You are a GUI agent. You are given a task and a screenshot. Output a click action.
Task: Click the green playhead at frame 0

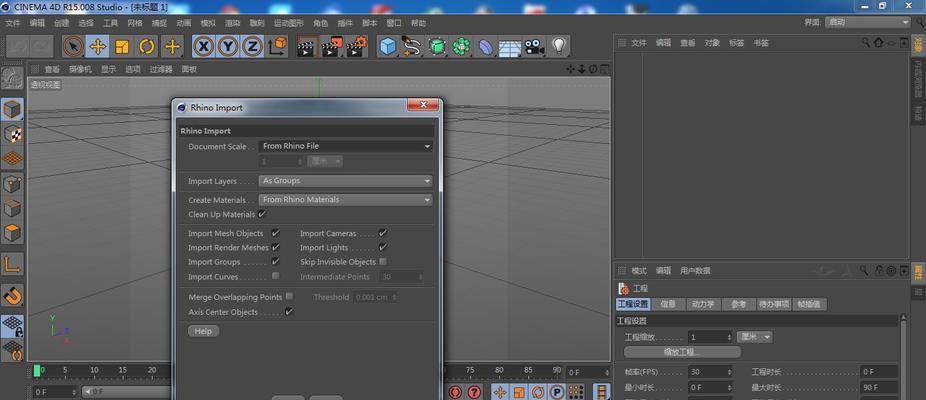[37, 370]
